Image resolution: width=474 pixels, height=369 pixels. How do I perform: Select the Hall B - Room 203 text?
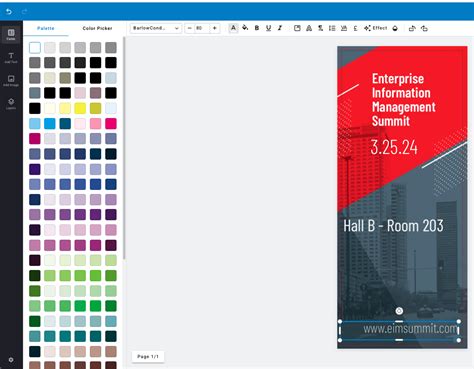(x=393, y=226)
